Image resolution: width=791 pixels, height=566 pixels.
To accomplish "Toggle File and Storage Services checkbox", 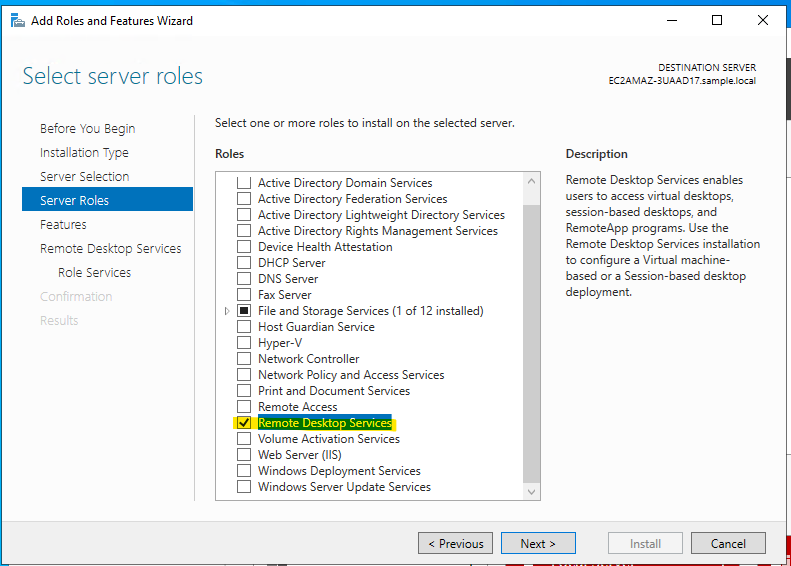I will point(244,311).
